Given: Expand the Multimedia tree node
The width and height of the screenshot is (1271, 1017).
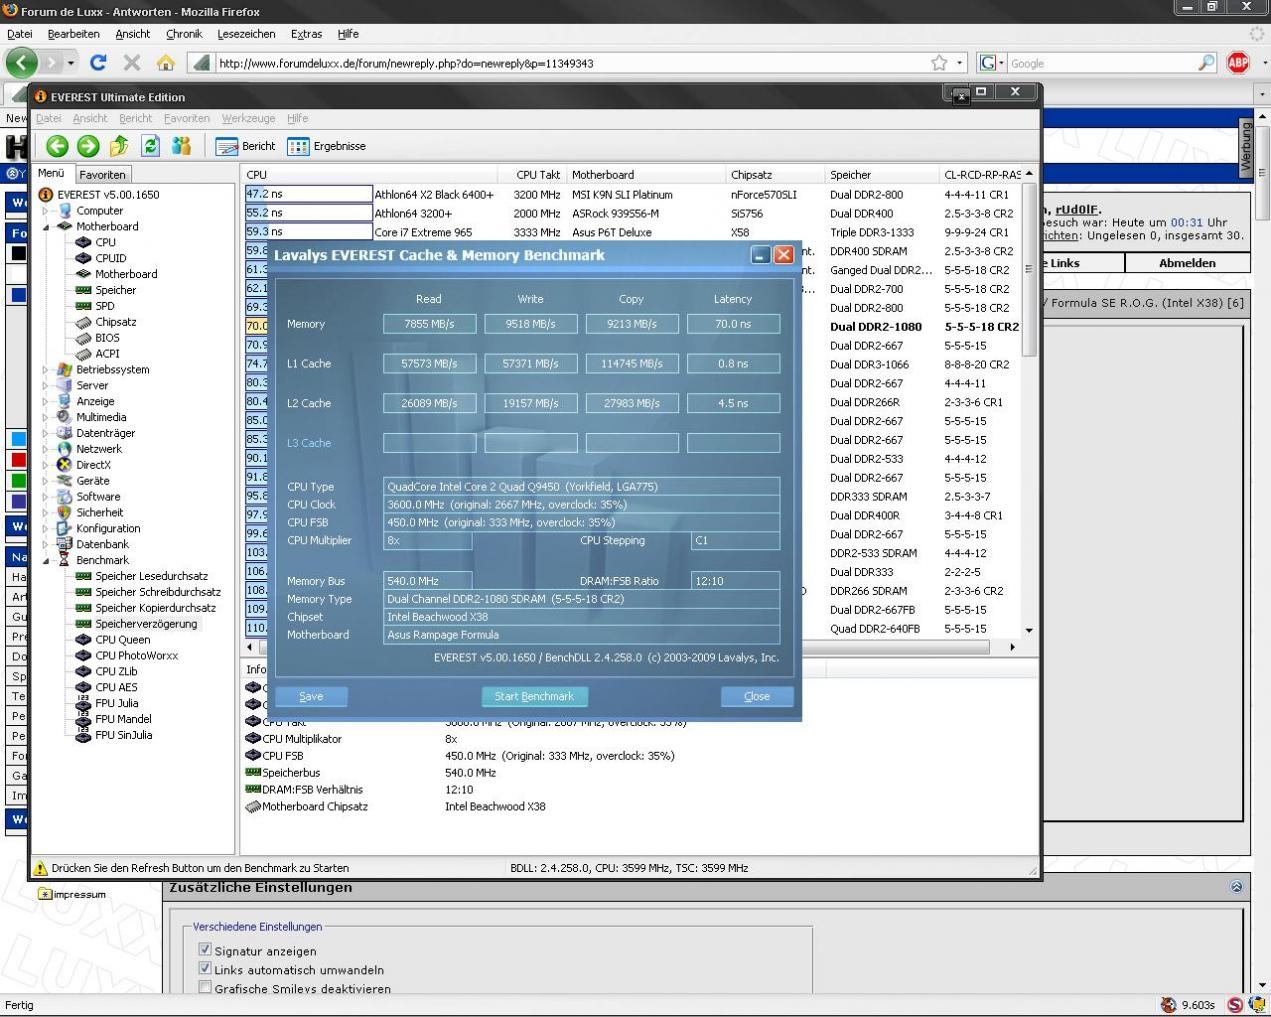Looking at the screenshot, I should click(45, 418).
